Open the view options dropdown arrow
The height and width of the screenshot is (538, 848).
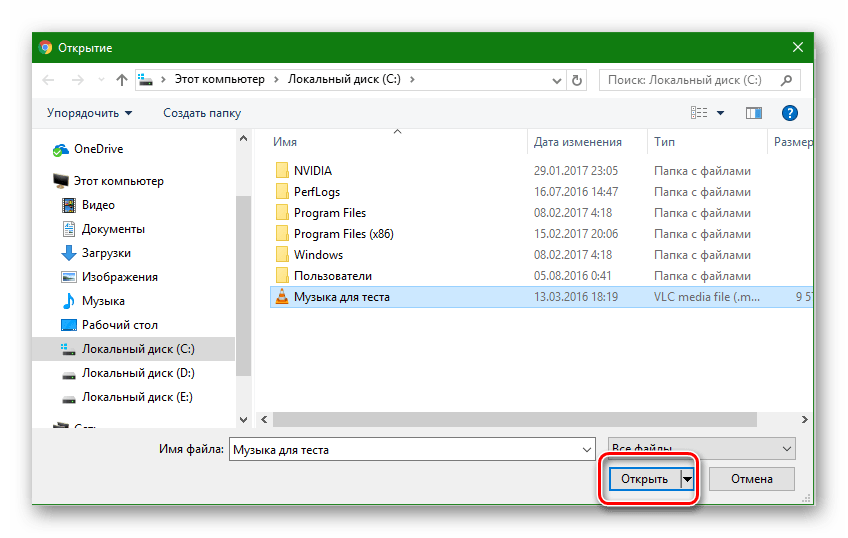click(720, 113)
